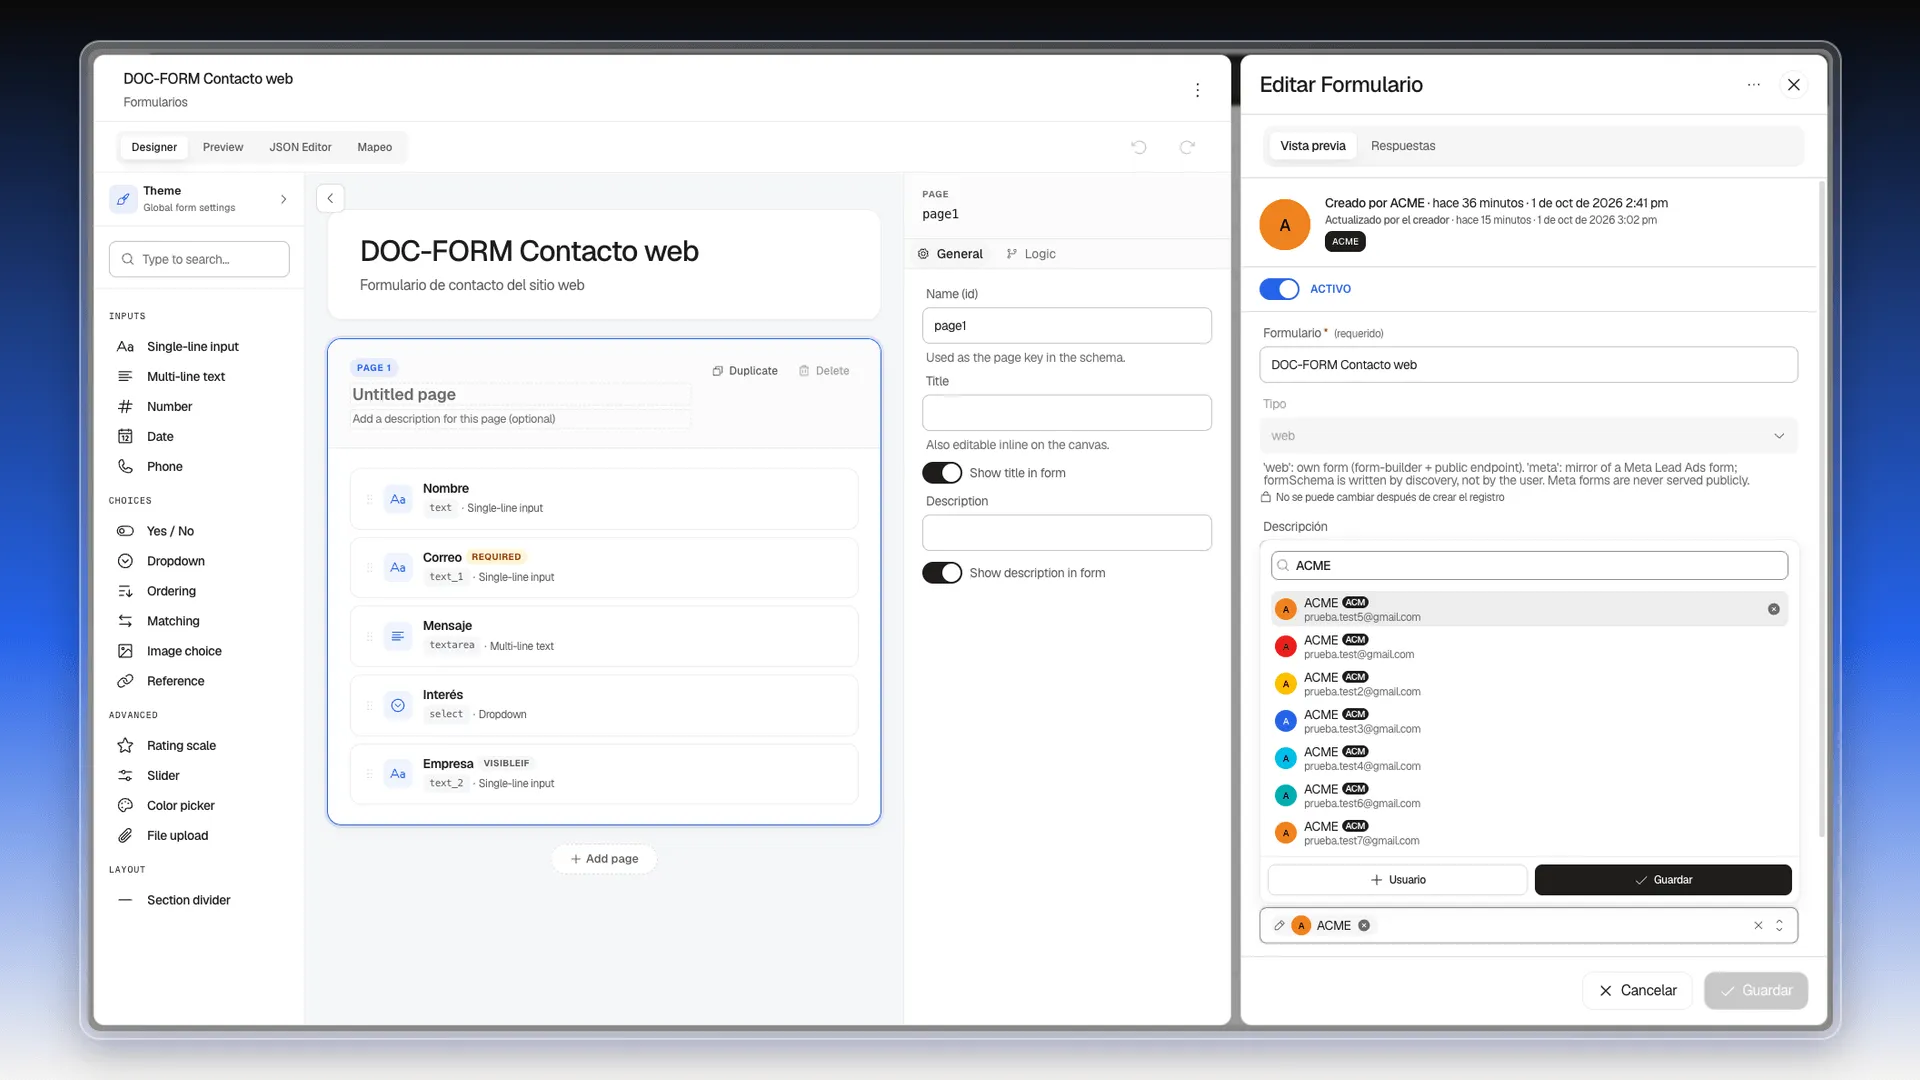Open the JSON Editor tab
The image size is (1920, 1080).
[300, 147]
